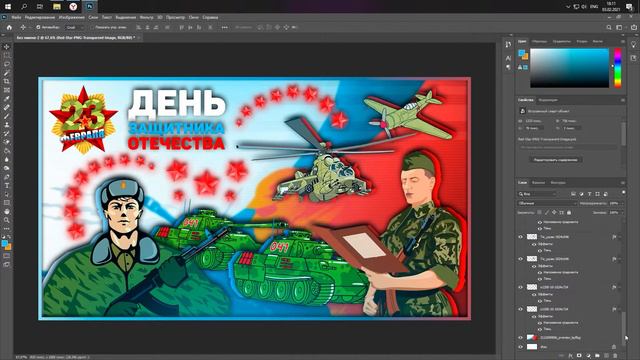The height and width of the screenshot is (360, 640).
Task: Open the Windows Start menu
Action: click(x=8, y=6)
